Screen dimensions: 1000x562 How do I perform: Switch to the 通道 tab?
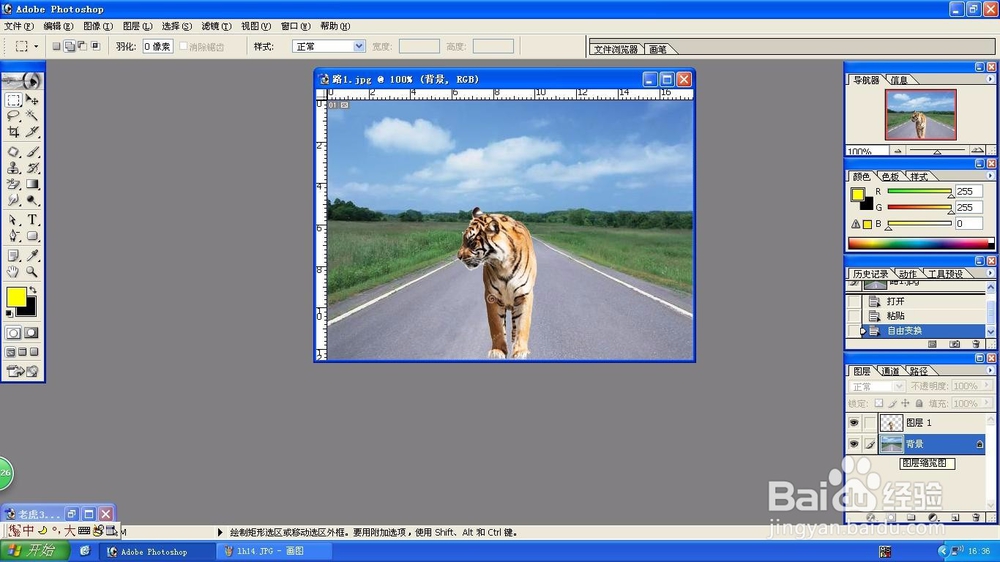[890, 371]
